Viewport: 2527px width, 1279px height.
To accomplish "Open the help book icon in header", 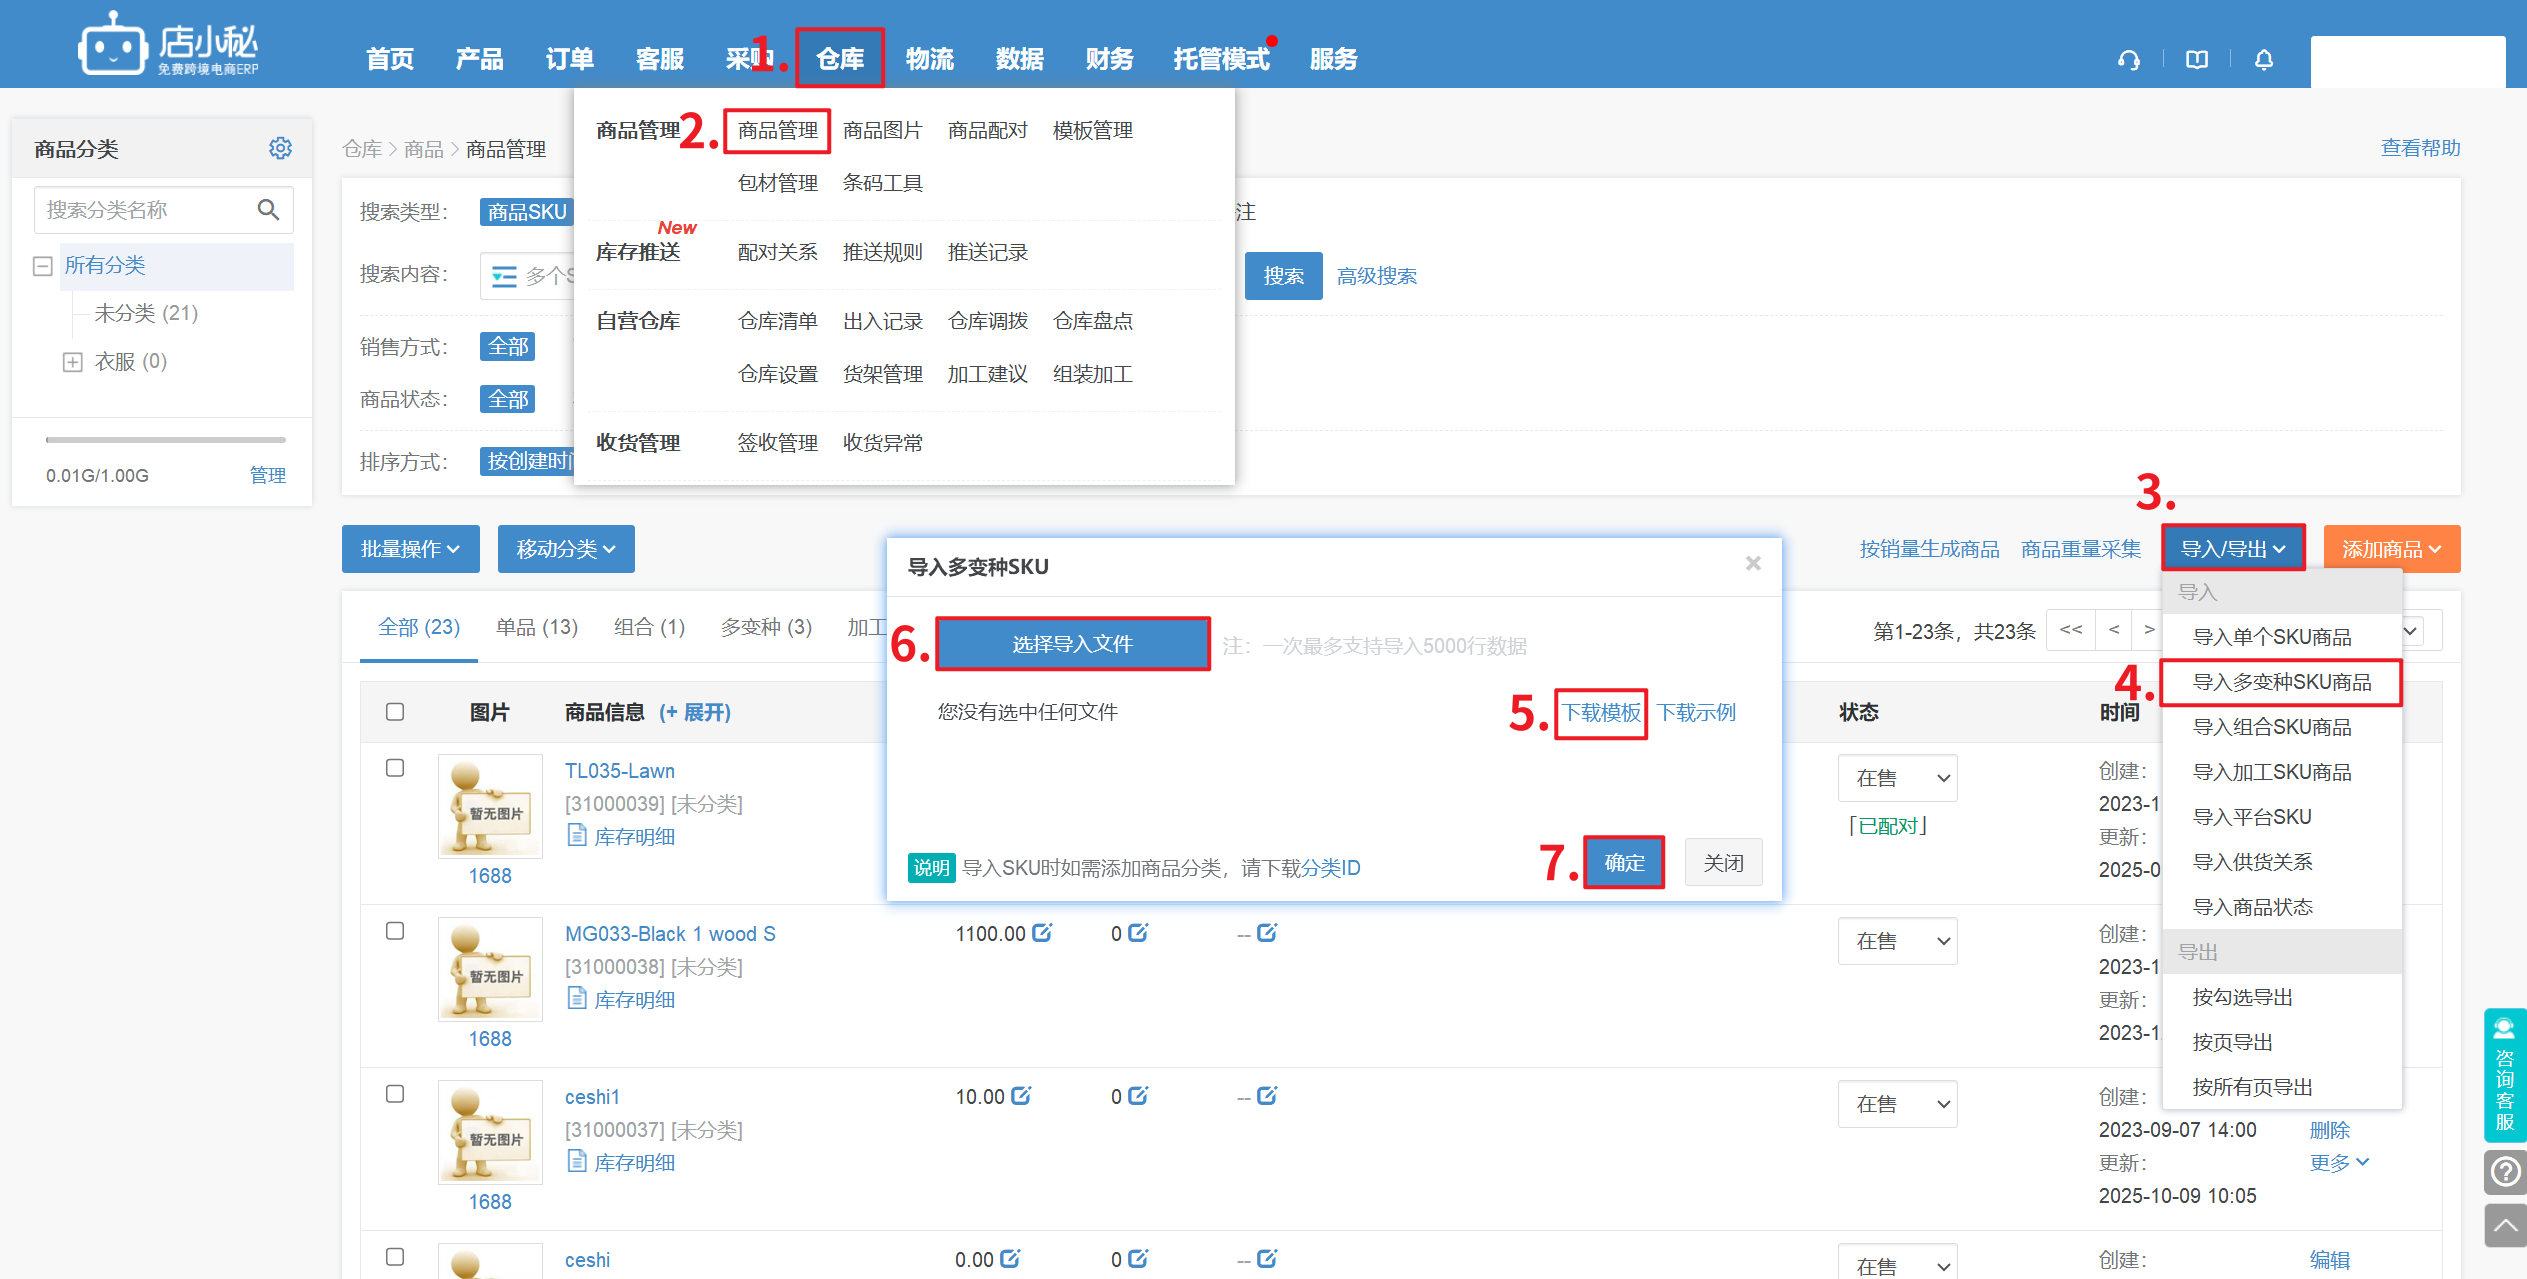I will coord(2196,60).
